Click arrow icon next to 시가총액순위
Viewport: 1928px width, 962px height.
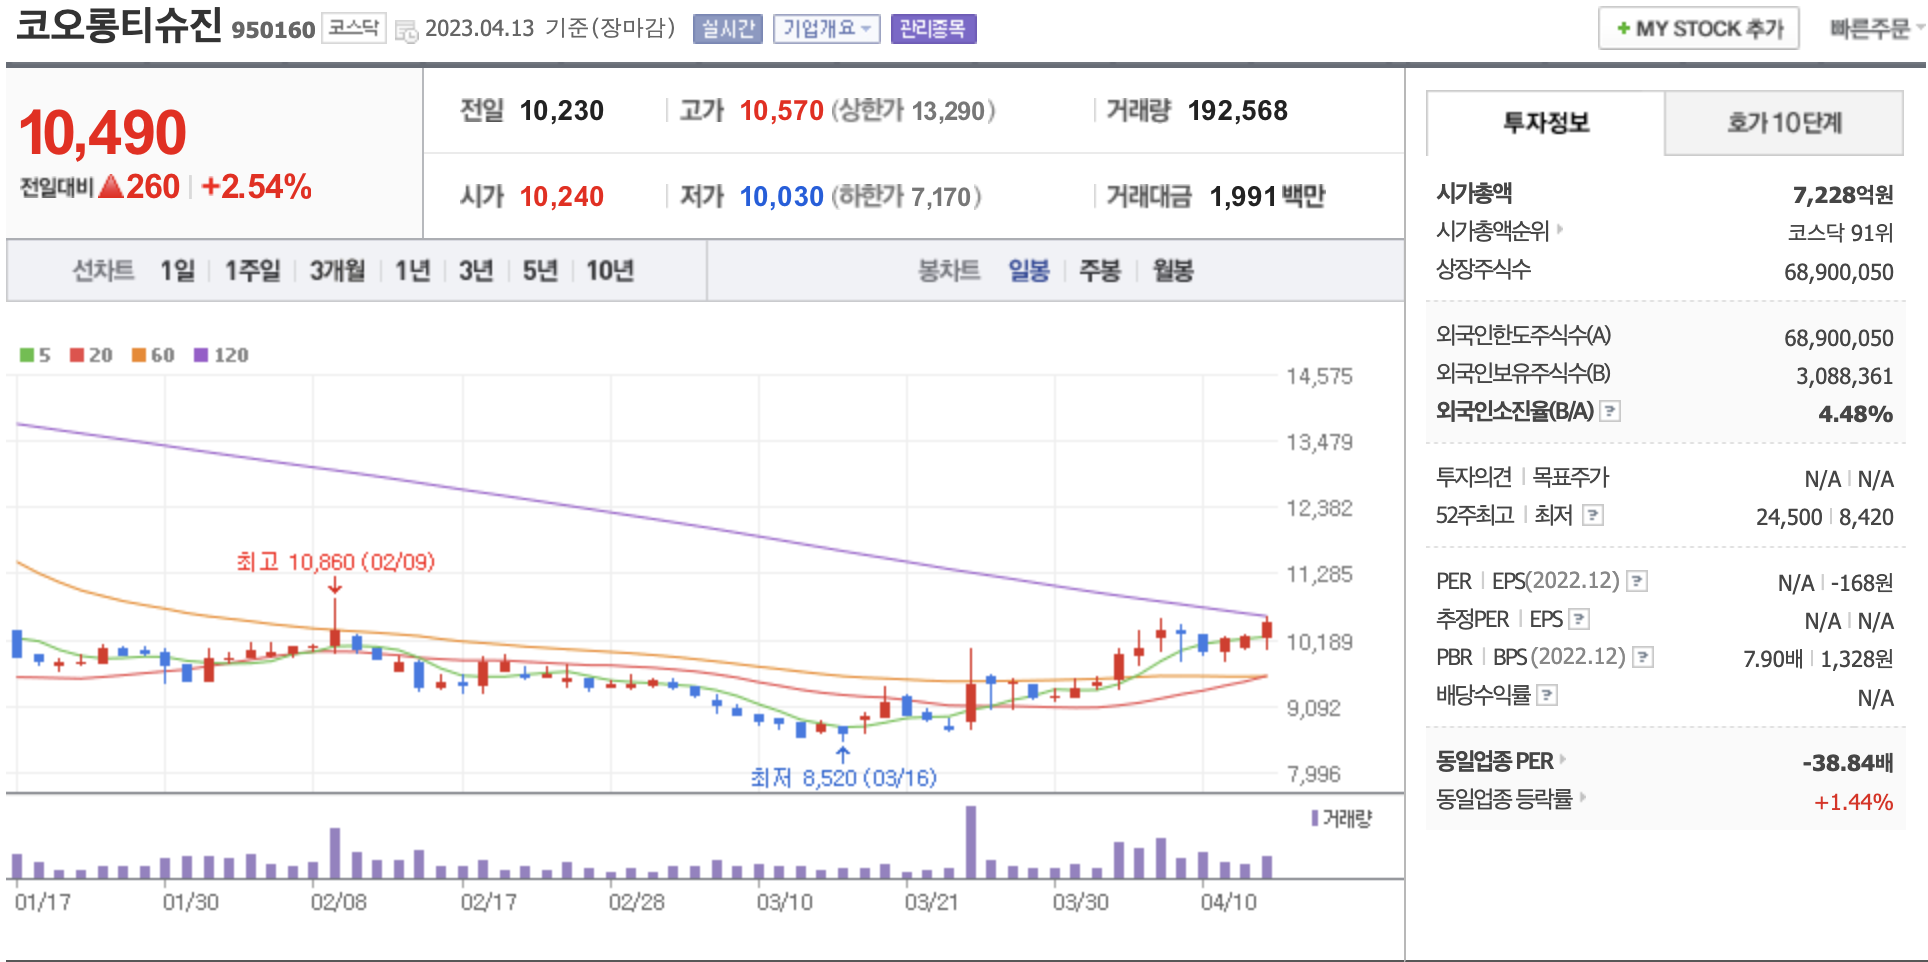click(1560, 230)
